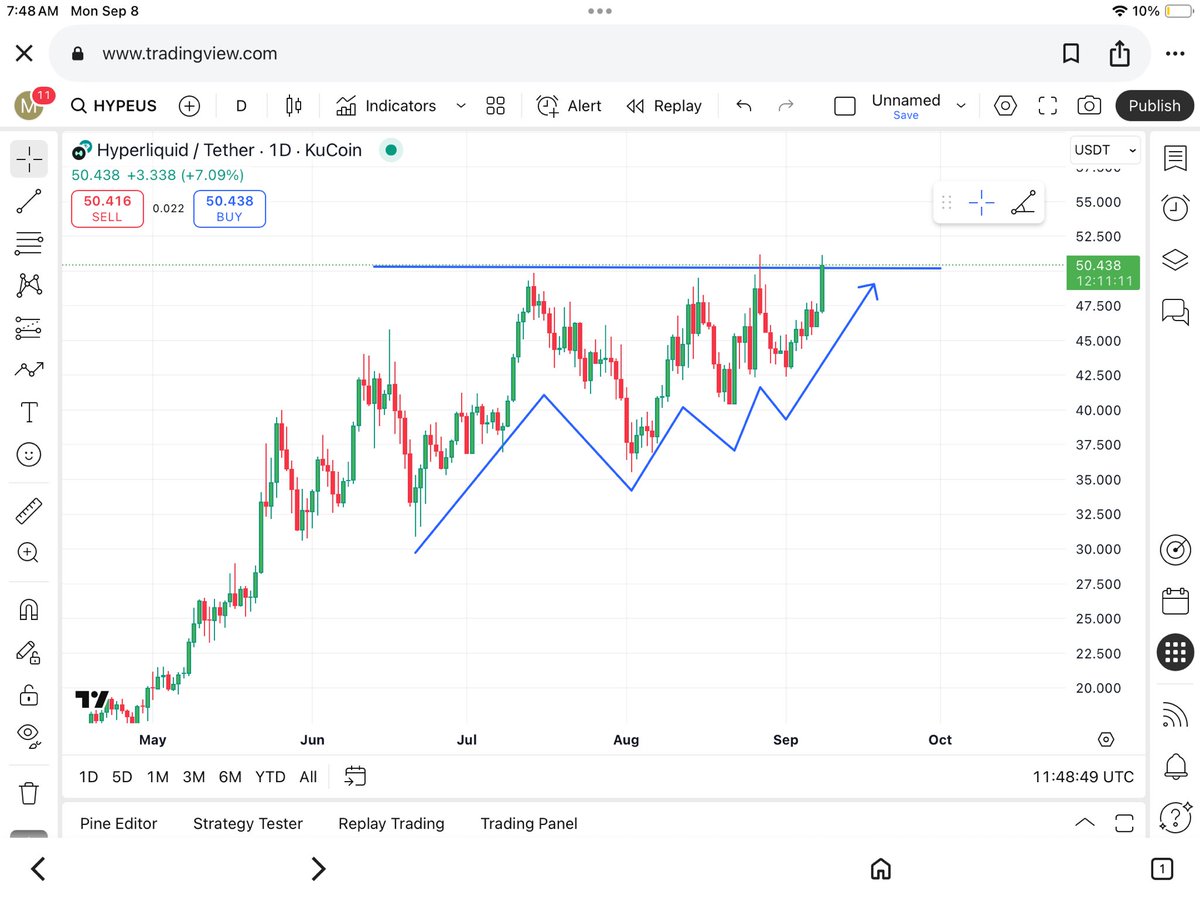Create an Alert
Screen dimensions: 1200x900
569,106
